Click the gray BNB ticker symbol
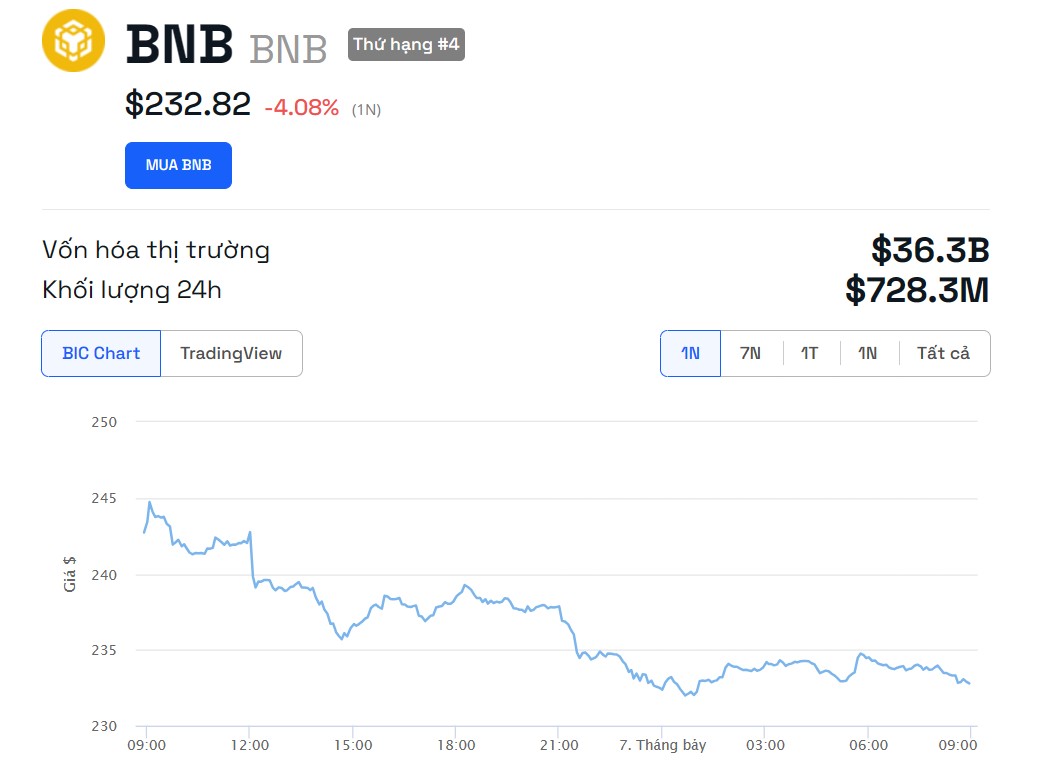 tap(288, 49)
